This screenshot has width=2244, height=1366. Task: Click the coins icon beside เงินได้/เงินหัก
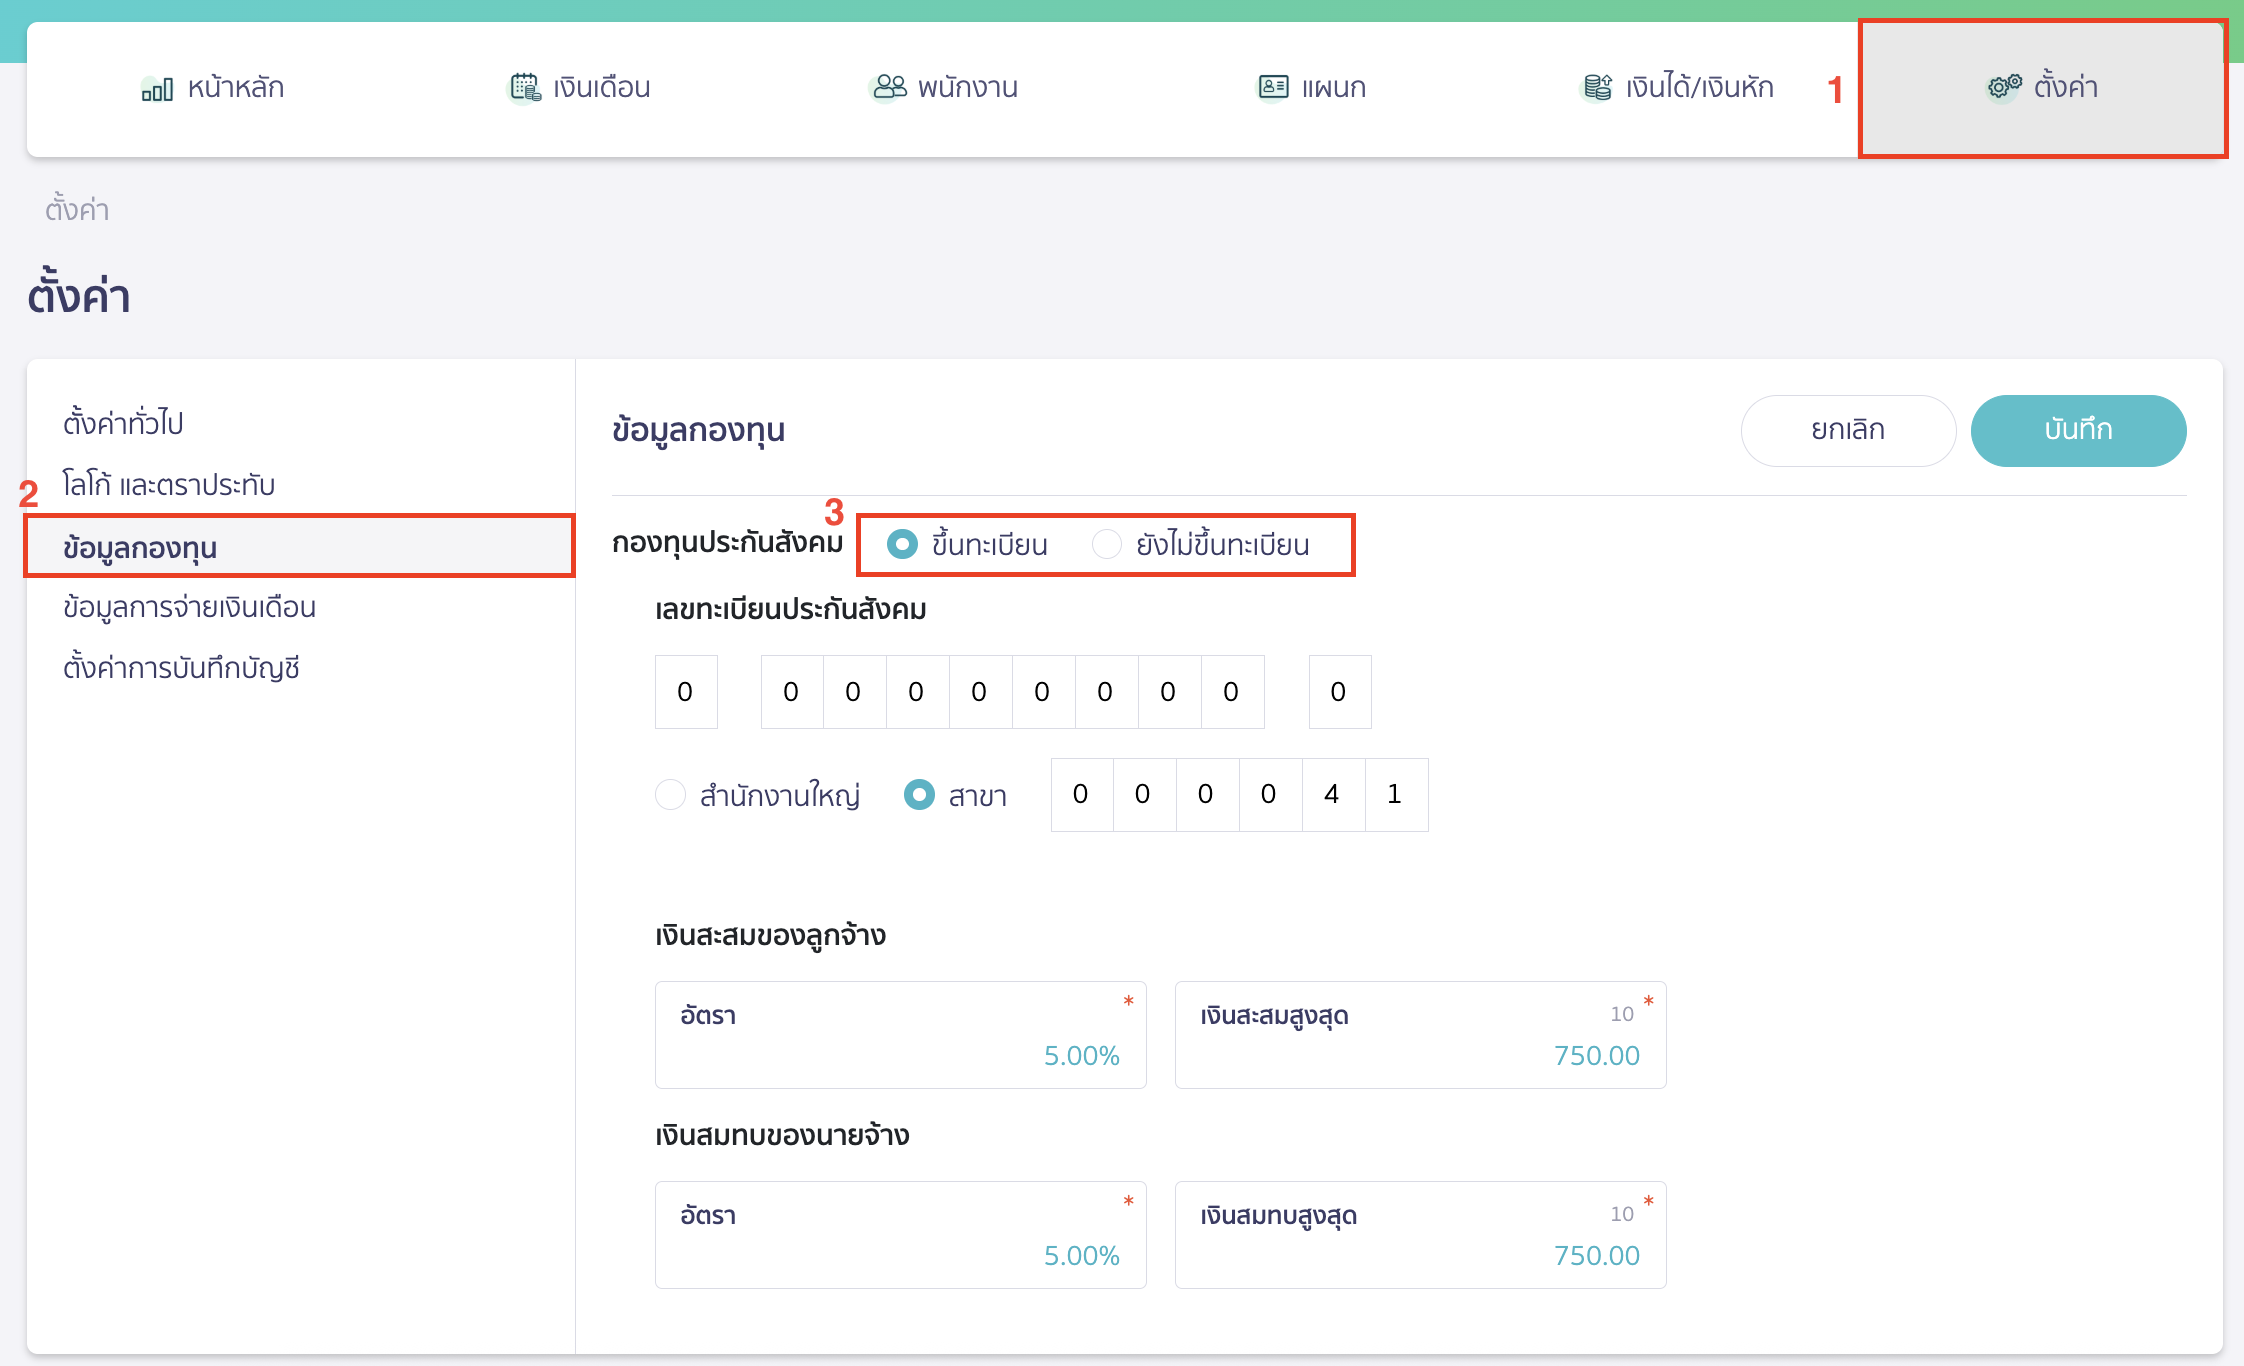pyautogui.click(x=1597, y=88)
